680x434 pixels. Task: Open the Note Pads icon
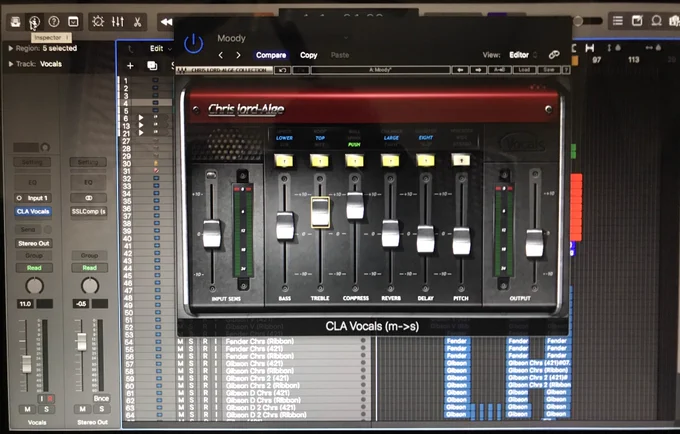(637, 20)
